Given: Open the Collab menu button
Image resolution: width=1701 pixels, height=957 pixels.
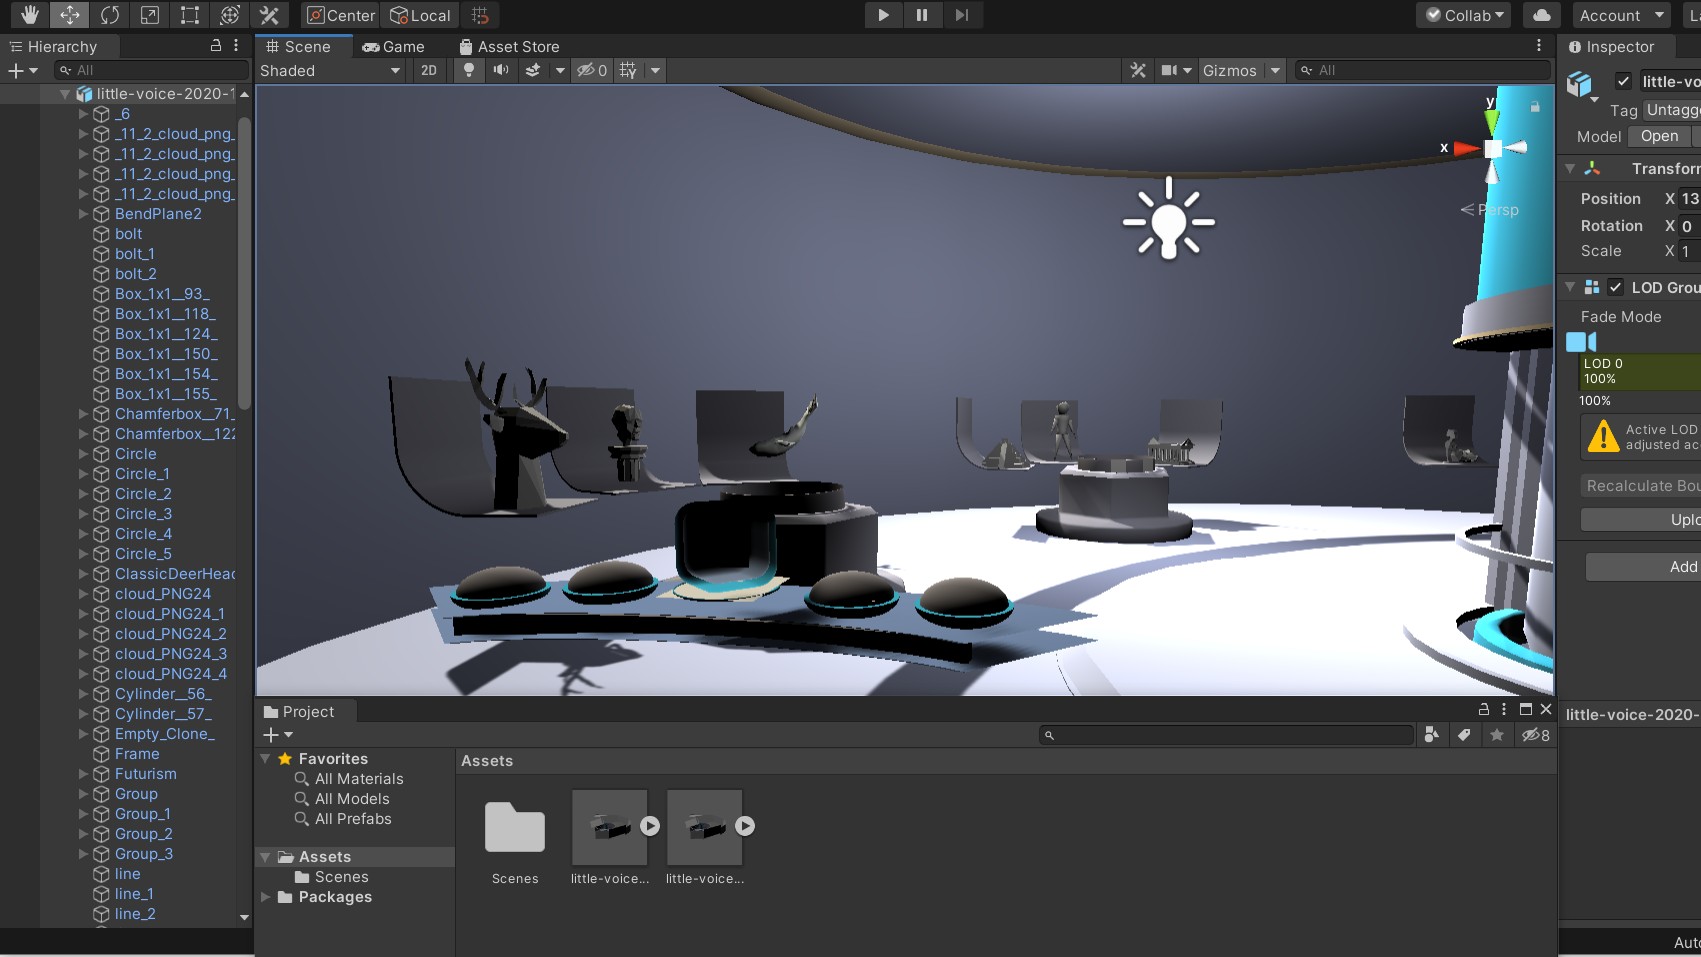Looking at the screenshot, I should tap(1465, 15).
